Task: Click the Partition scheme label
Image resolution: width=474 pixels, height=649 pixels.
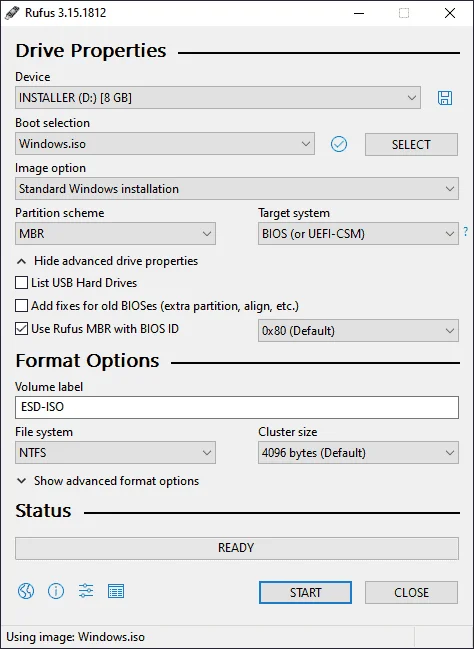Action: pyautogui.click(x=60, y=213)
